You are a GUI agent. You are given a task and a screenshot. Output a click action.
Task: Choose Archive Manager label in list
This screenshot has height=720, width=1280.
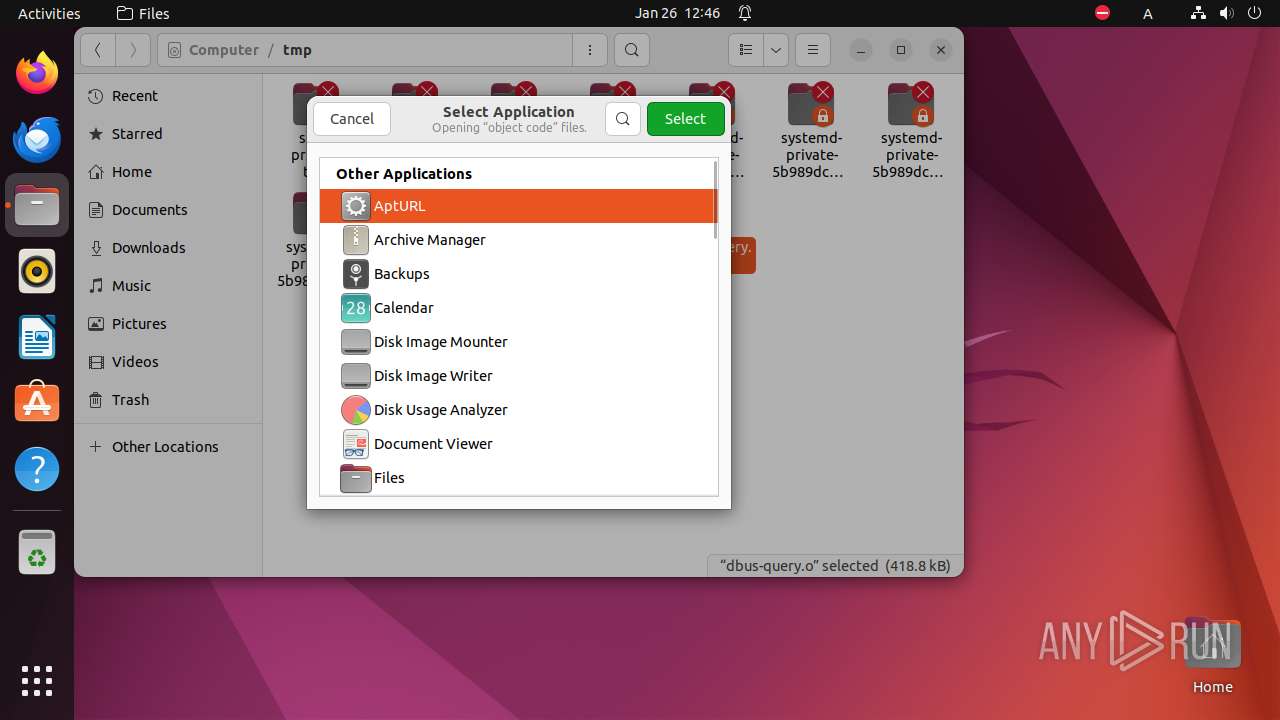430,240
